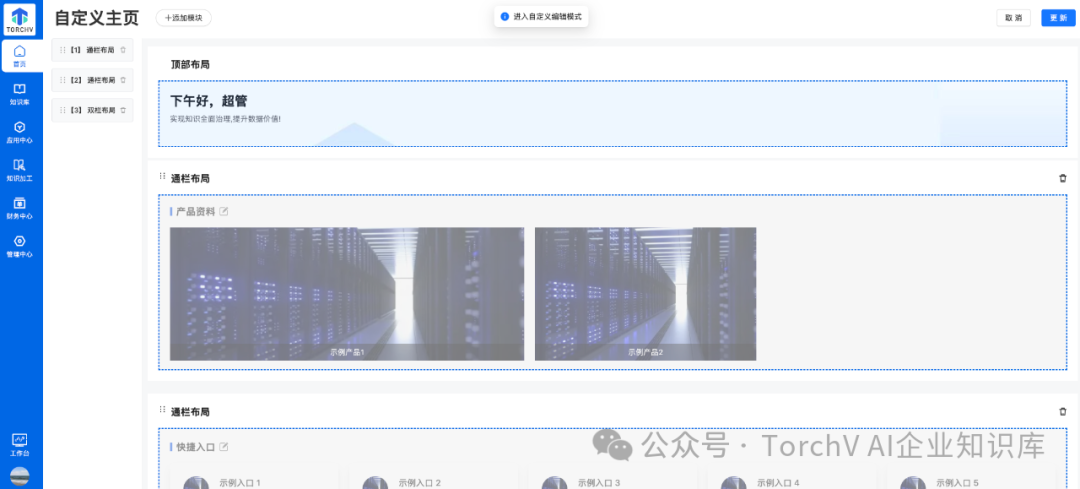
Task: Open the 示例产品1 image card
Action: (347, 293)
